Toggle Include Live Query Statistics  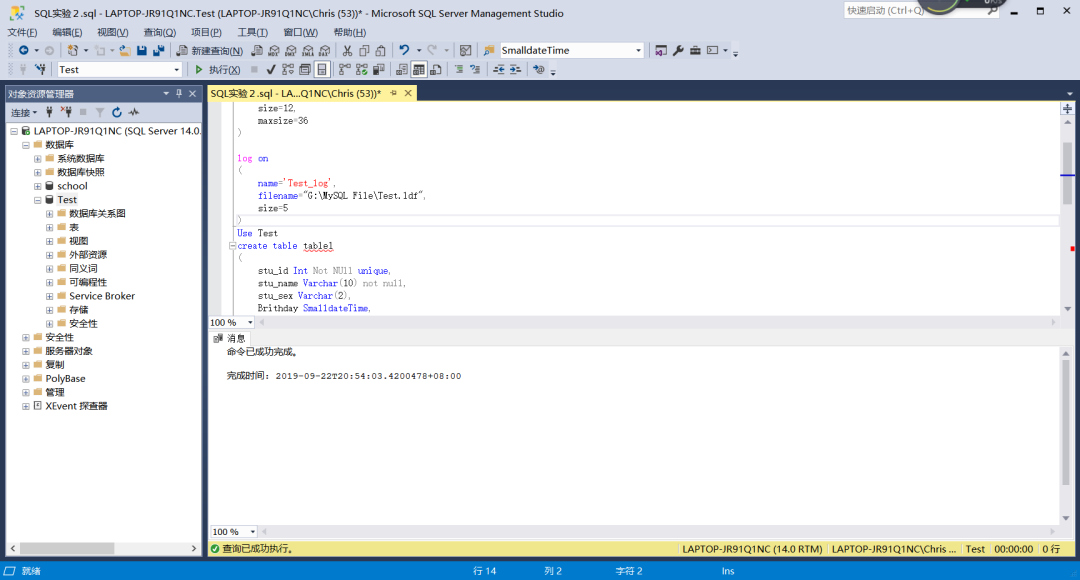pyautogui.click(x=361, y=70)
